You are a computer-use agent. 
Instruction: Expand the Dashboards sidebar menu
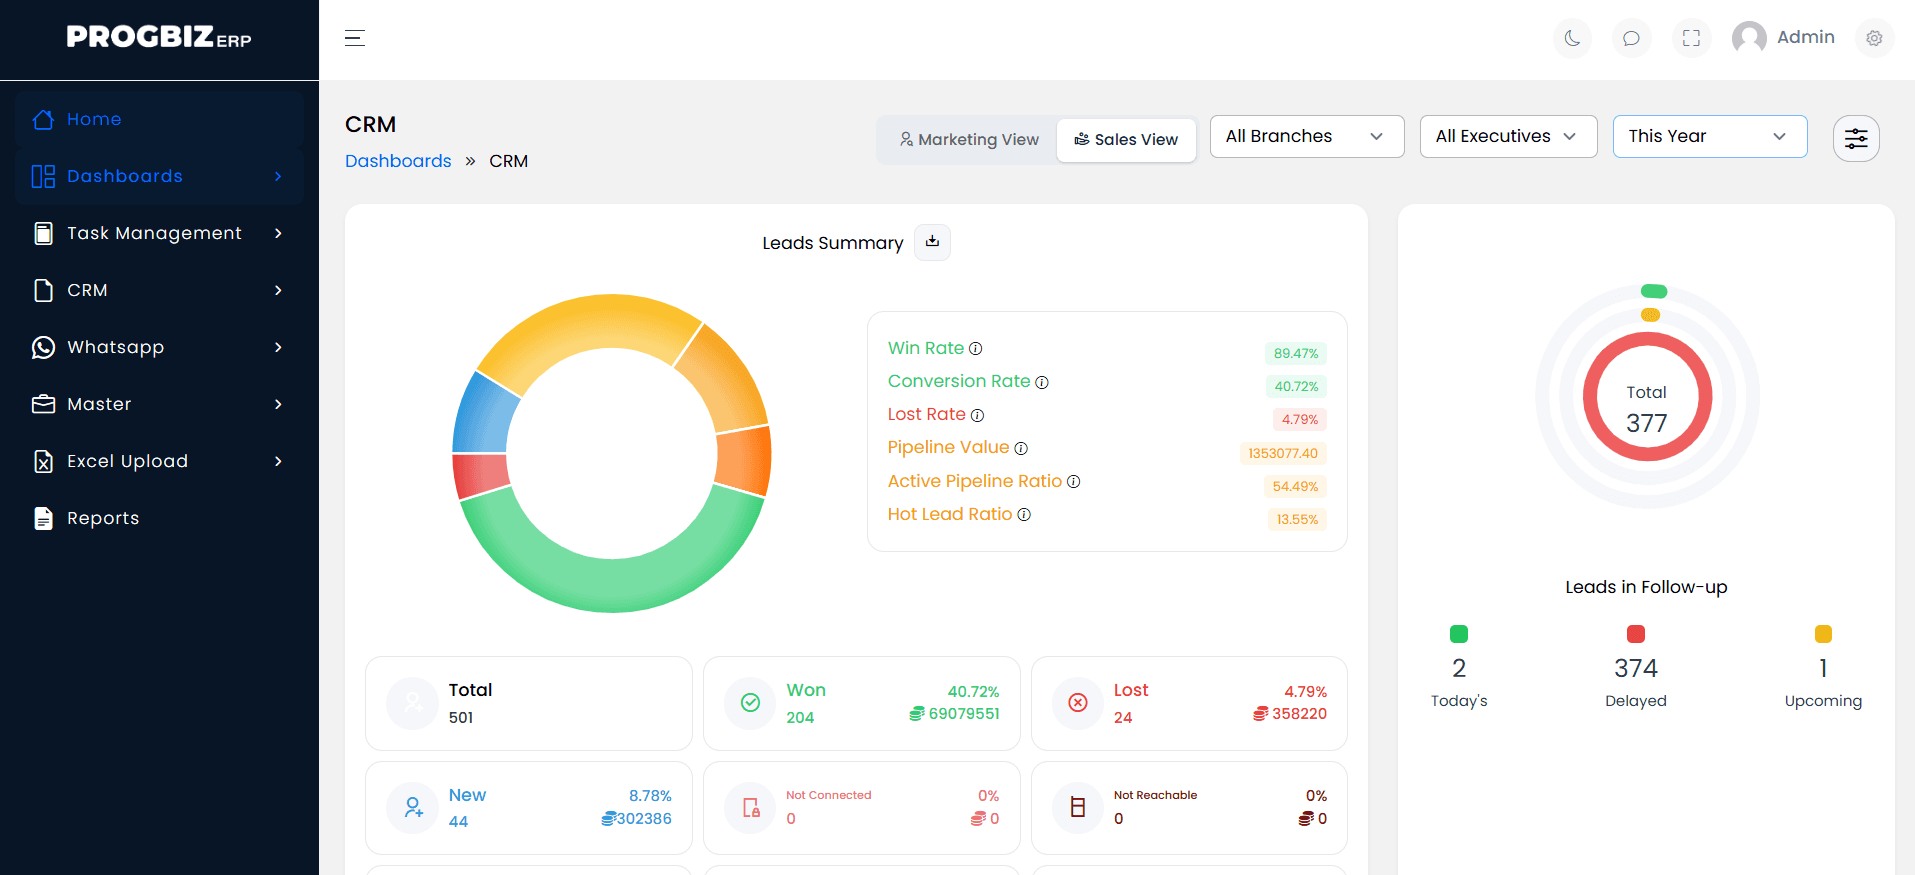click(x=159, y=176)
